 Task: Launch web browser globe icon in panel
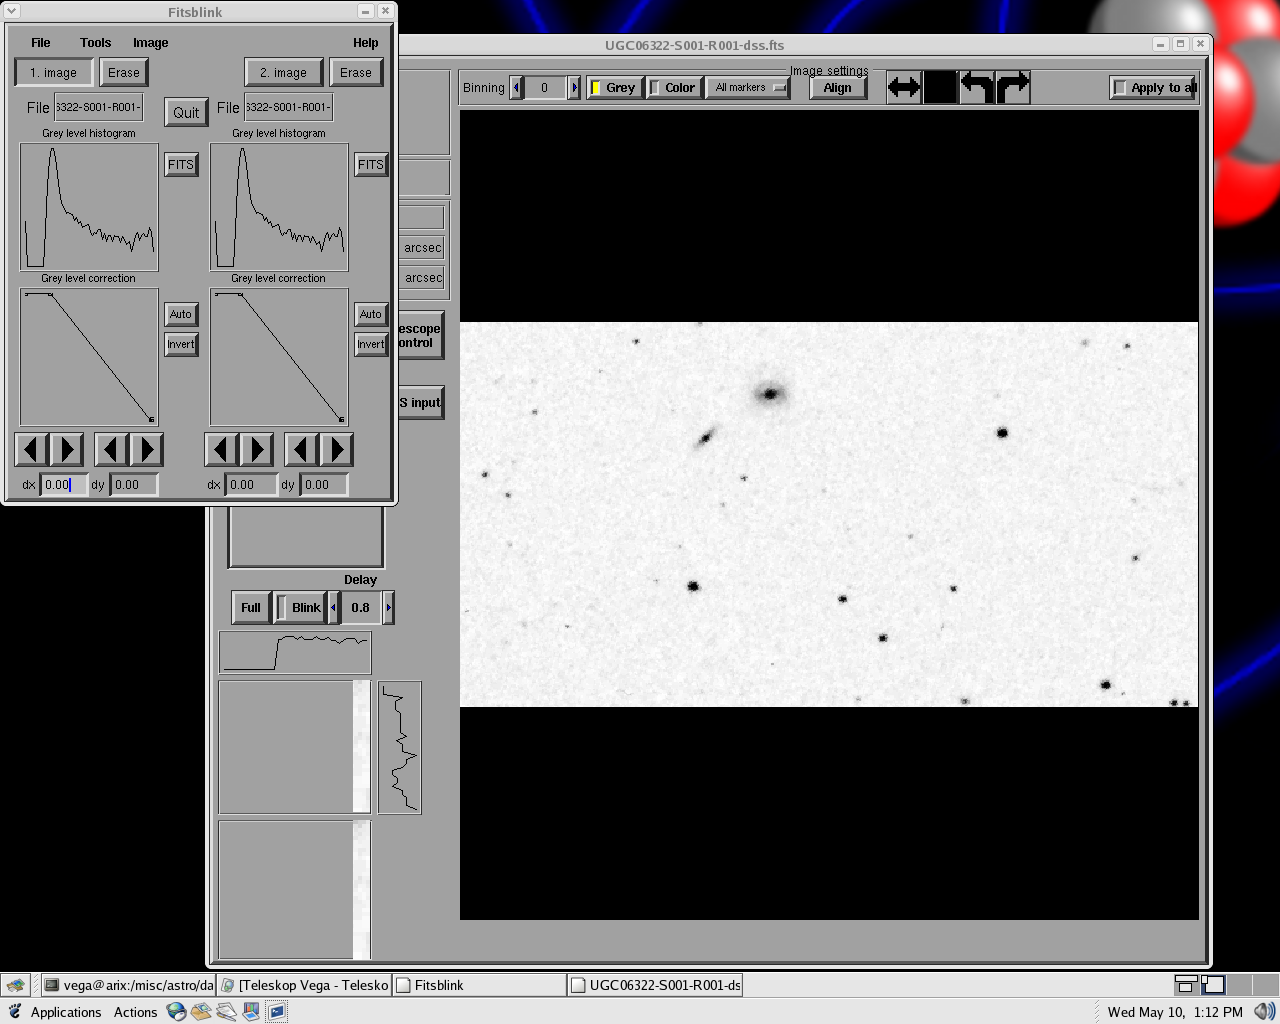point(176,1012)
